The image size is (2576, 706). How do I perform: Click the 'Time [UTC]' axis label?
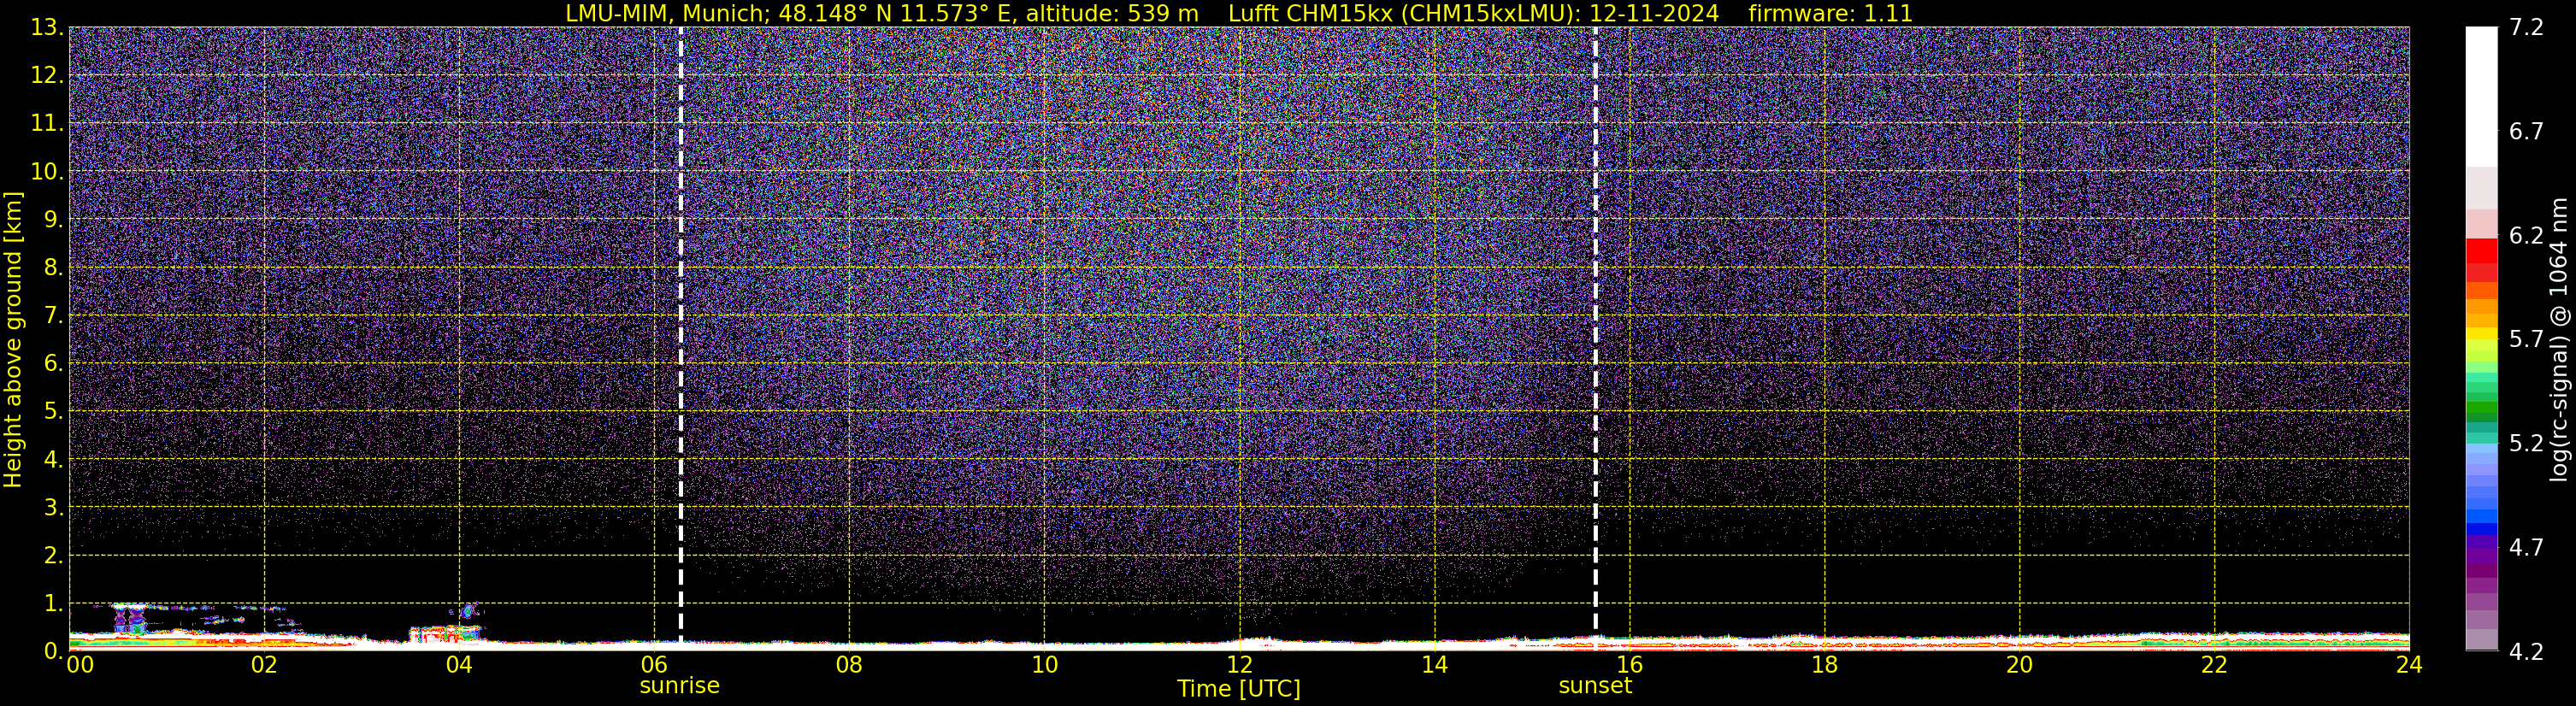[x=1239, y=689]
